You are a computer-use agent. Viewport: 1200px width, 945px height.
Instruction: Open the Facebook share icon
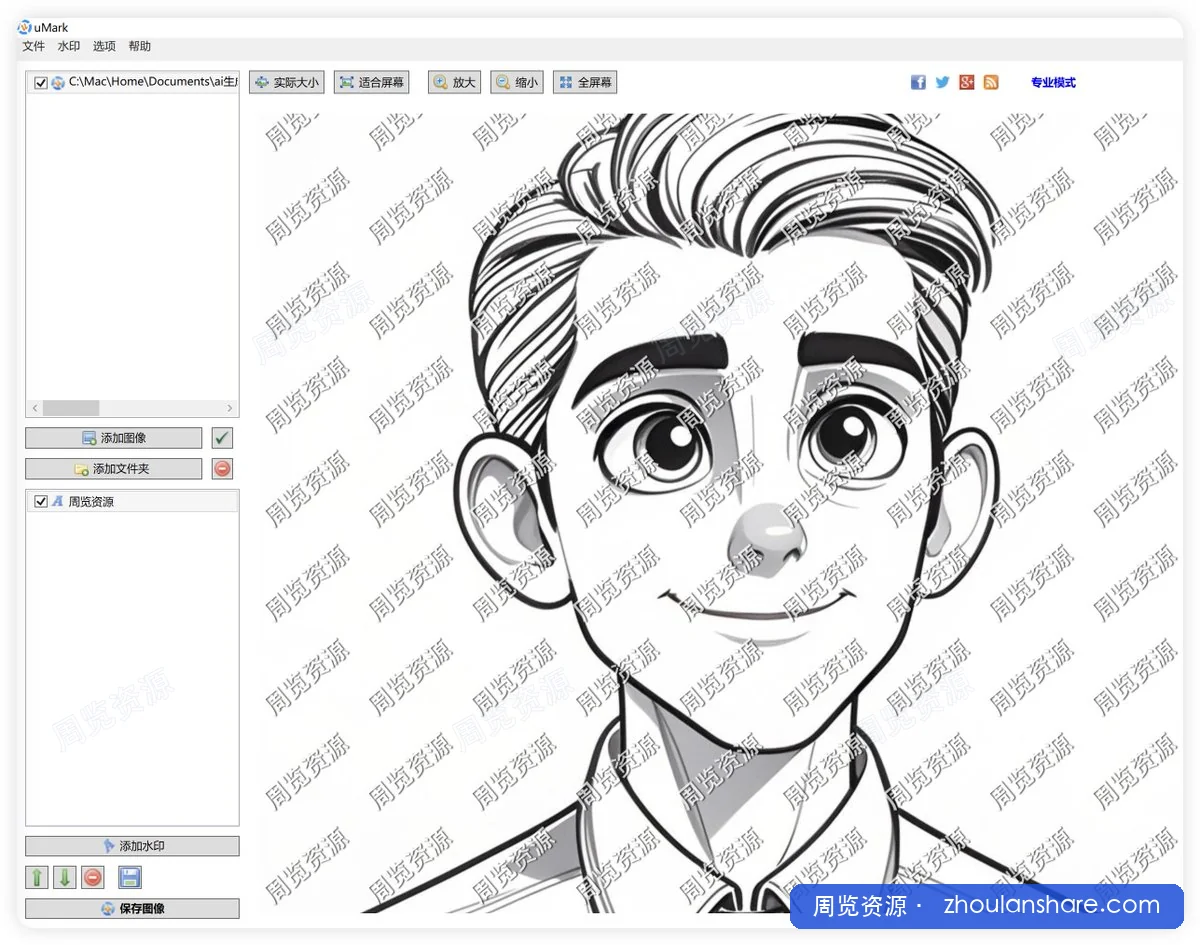918,83
